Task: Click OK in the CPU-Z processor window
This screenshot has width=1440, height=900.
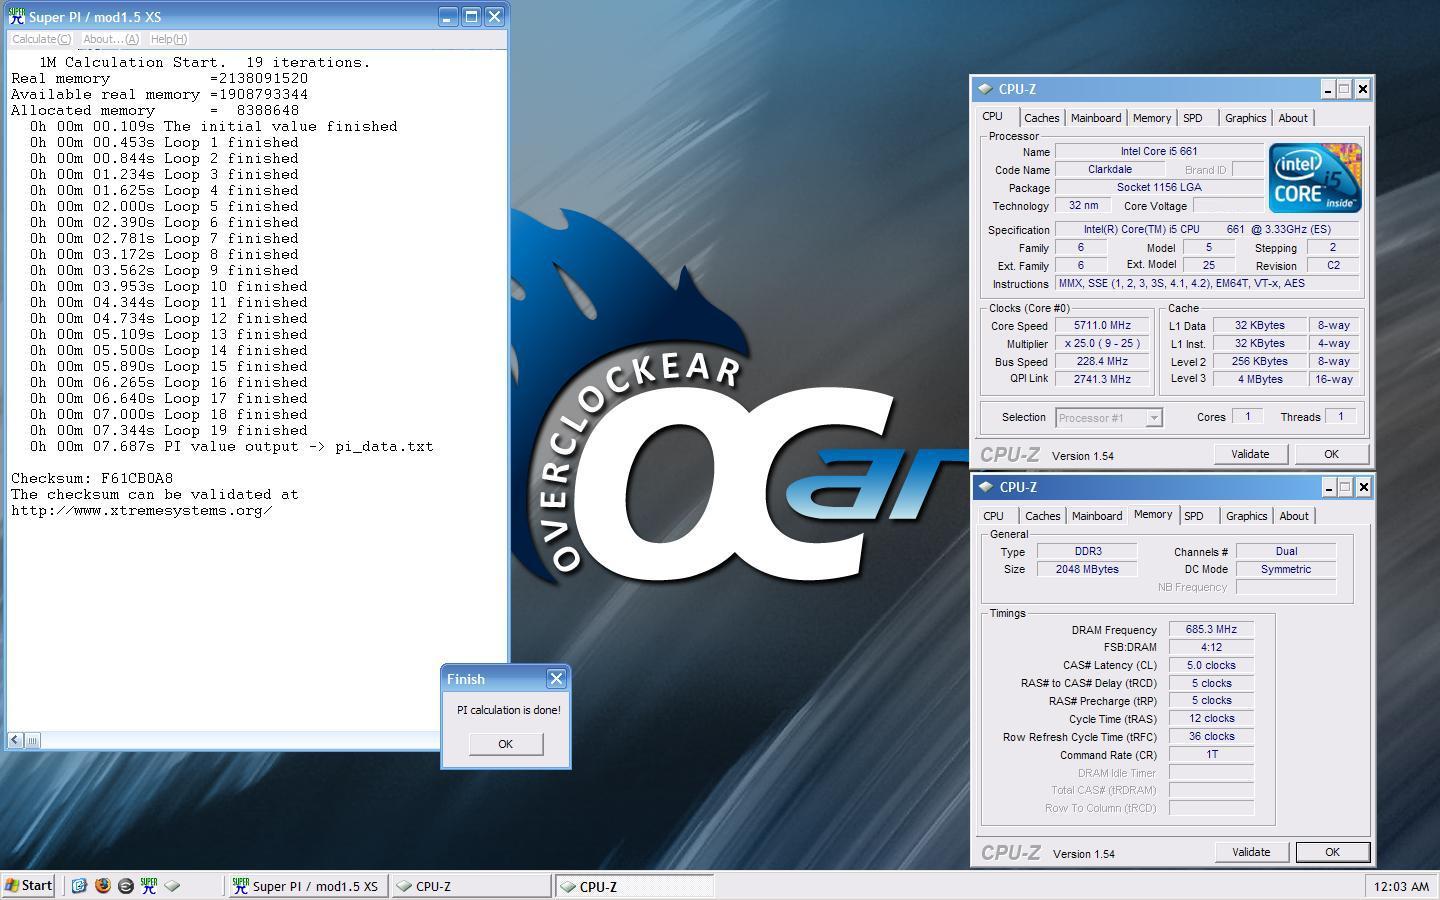Action: [x=1331, y=454]
